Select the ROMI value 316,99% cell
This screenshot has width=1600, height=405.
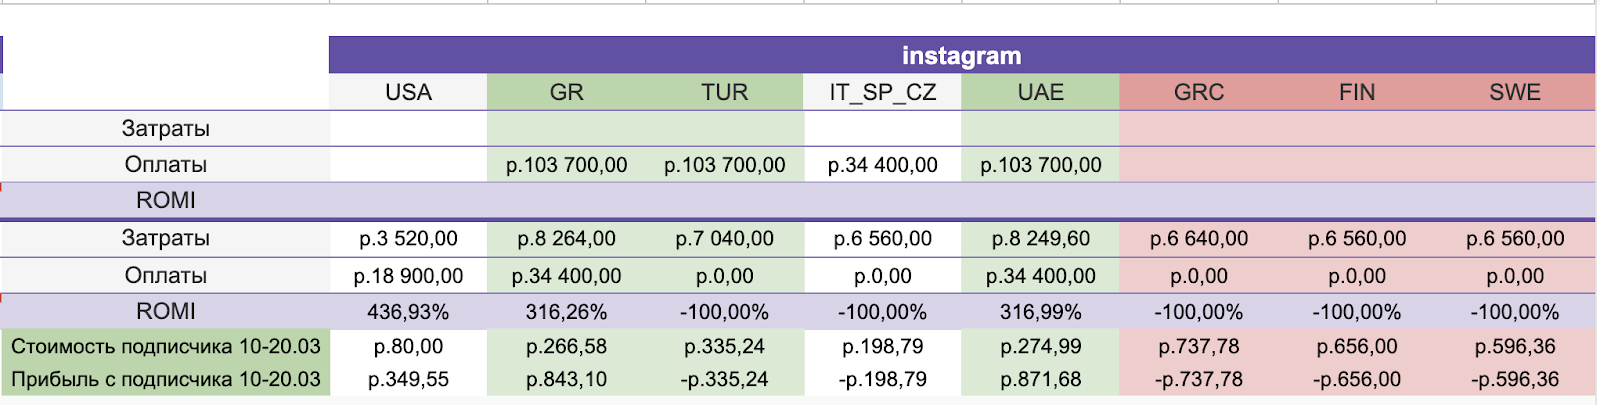1040,312
